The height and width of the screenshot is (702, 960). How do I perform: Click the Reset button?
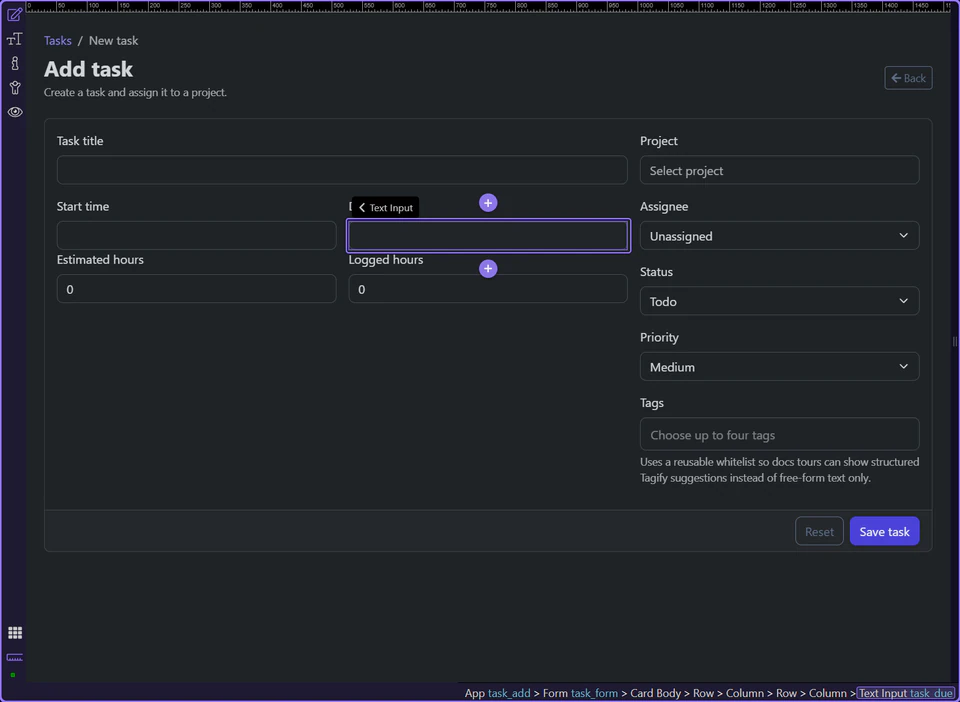click(818, 531)
